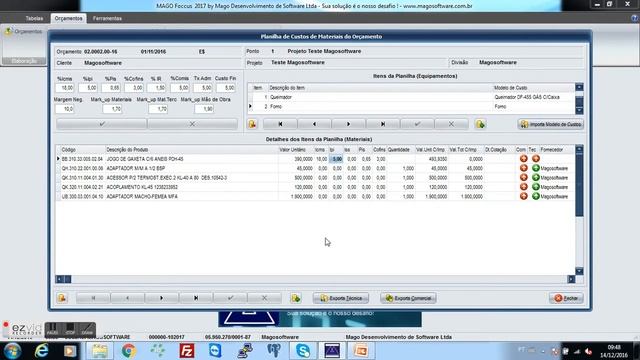Click Importa Modelo de Custos button

click(x=551, y=124)
